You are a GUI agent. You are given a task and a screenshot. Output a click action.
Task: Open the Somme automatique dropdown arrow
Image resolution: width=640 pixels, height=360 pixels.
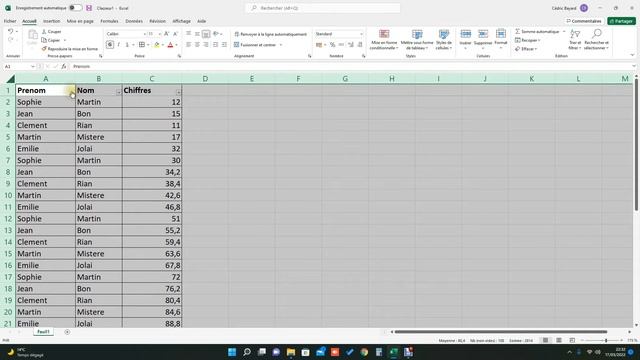point(564,31)
